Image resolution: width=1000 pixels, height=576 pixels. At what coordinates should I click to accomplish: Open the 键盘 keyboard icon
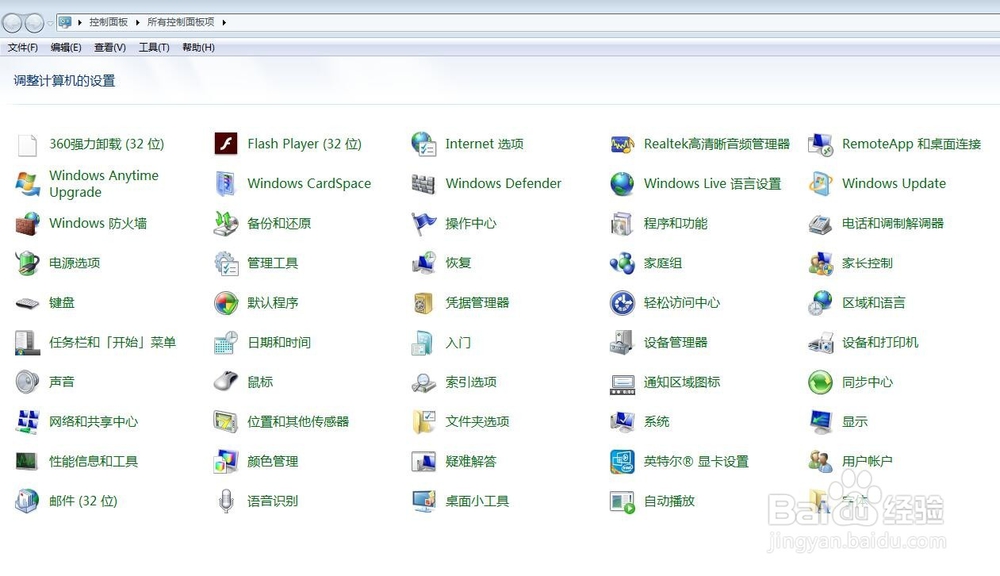[27, 303]
